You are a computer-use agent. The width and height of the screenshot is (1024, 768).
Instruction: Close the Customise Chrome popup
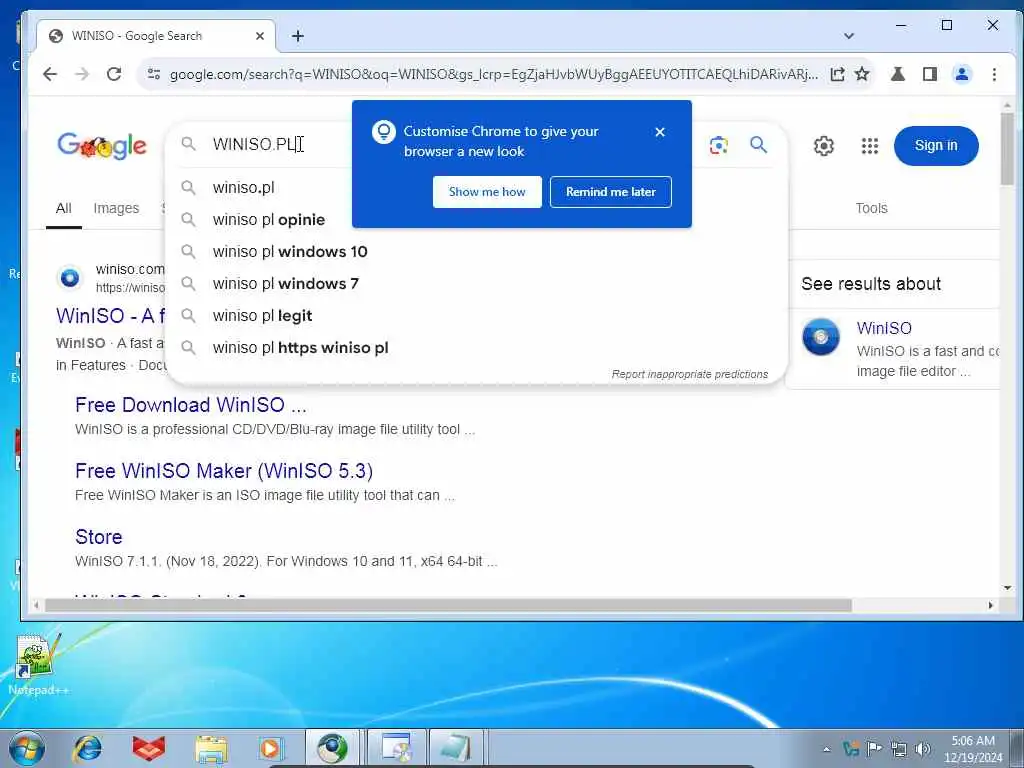[x=660, y=132]
